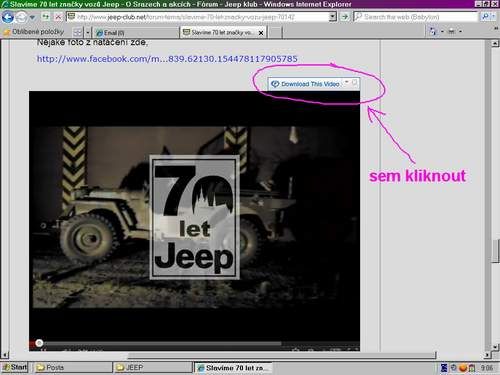Viewport: 500px width, 375px height.
Task: Open a new blank tab
Action: click(x=275, y=33)
